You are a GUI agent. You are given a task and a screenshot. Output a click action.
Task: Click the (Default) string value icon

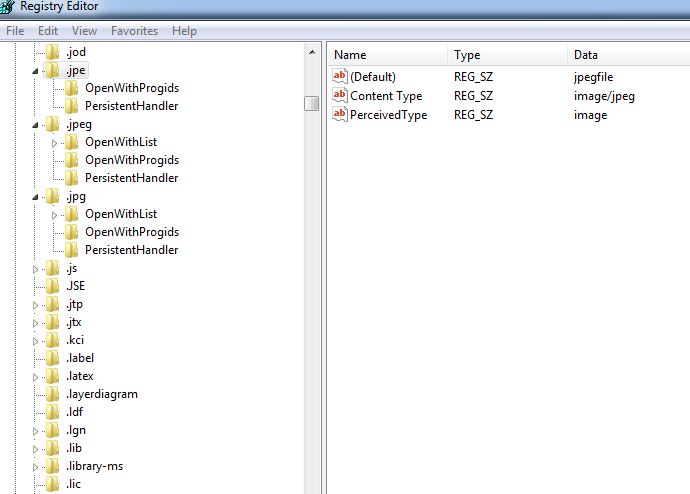coord(340,76)
